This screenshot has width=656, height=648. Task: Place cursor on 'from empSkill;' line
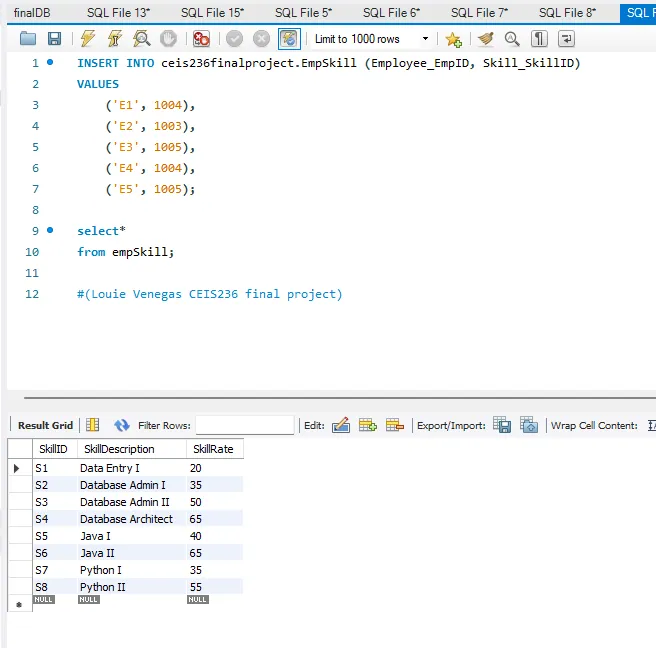[126, 252]
